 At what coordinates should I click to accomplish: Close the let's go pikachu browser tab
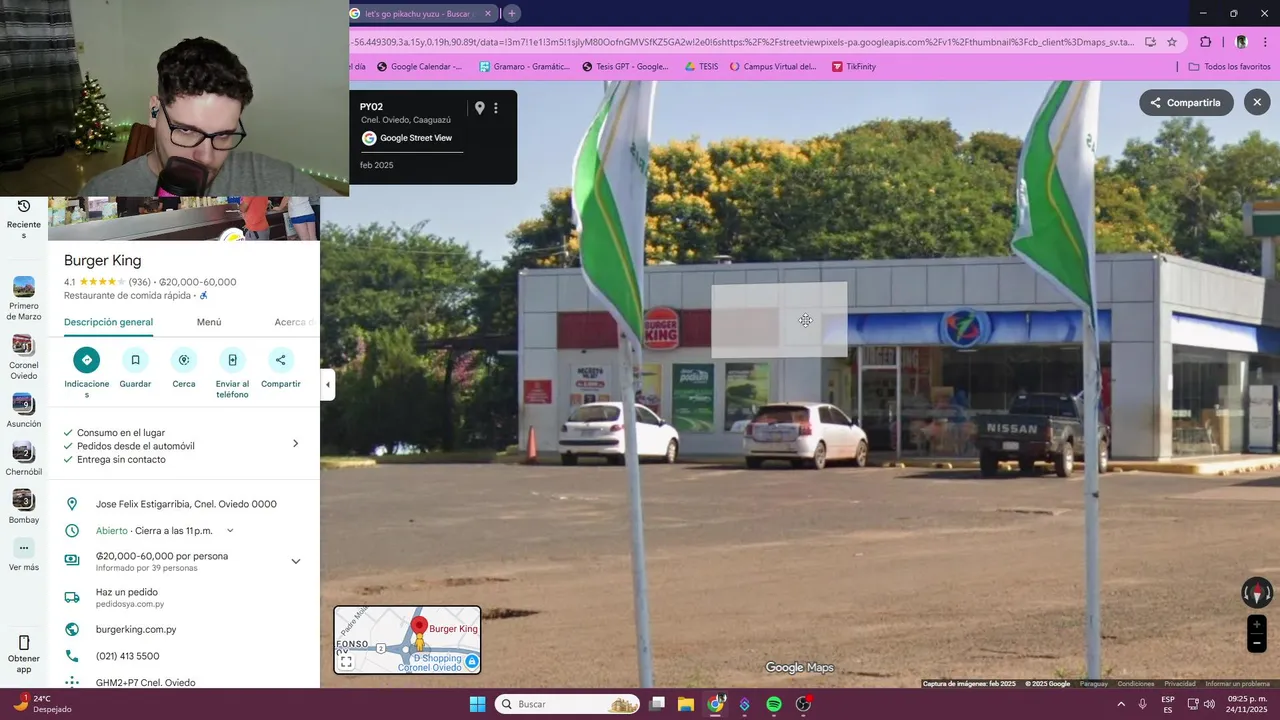point(488,14)
